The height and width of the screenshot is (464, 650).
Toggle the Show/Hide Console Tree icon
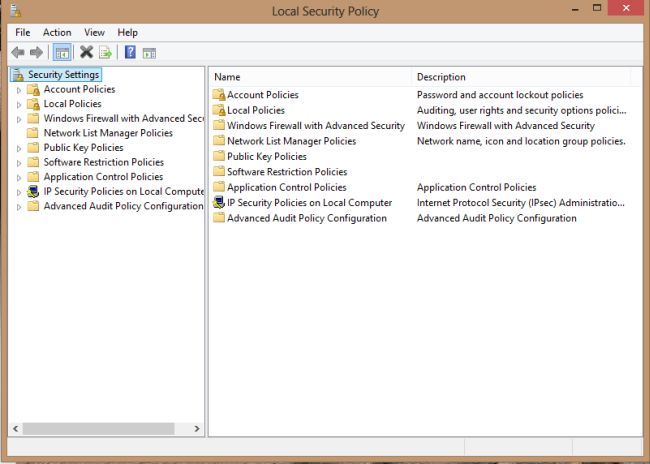62,53
